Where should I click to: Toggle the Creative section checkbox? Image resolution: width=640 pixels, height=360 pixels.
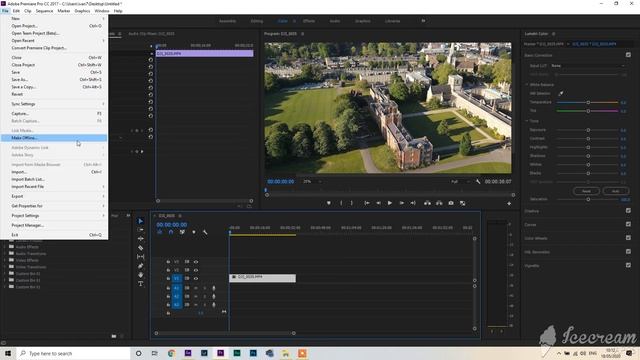click(628, 211)
